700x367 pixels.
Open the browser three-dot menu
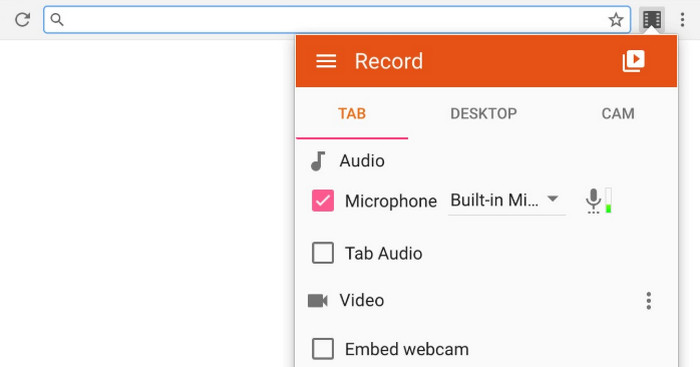(x=682, y=20)
